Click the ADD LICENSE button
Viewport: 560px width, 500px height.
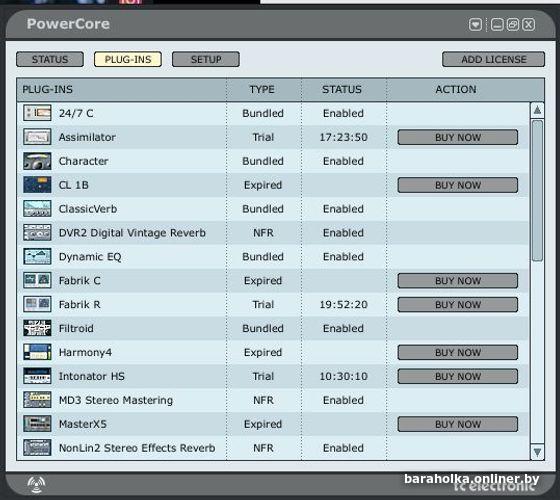click(494, 59)
